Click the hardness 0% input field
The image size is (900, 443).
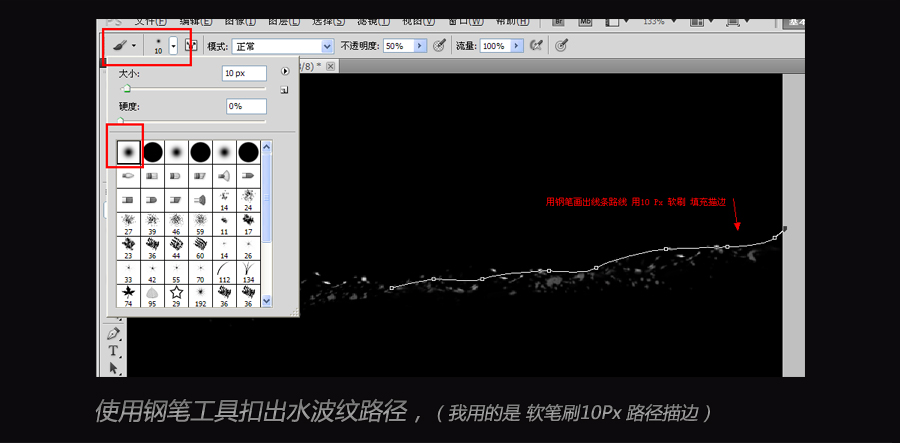pyautogui.click(x=246, y=106)
